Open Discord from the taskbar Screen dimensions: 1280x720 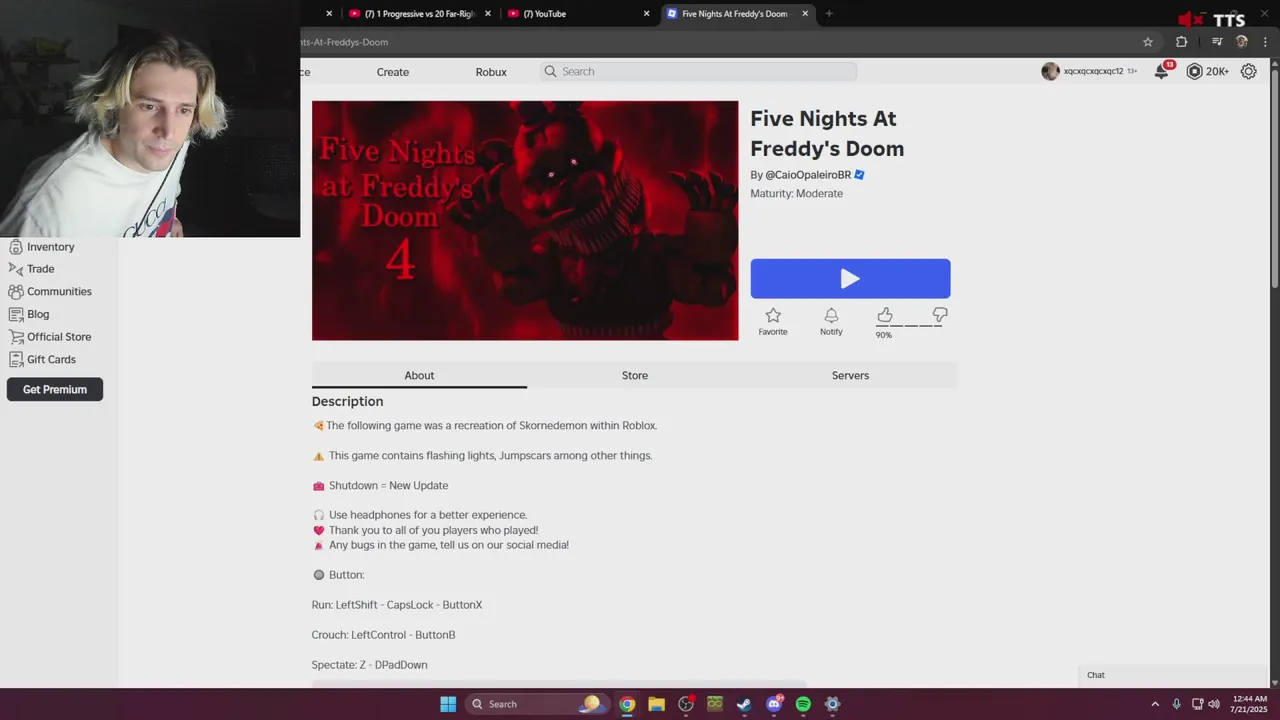(x=774, y=704)
